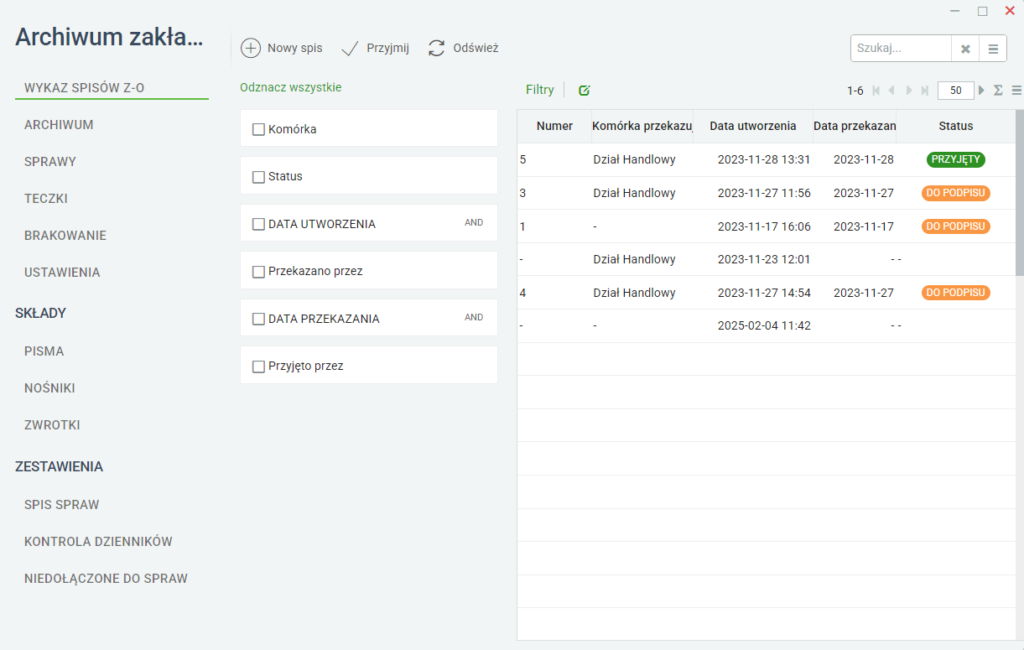Click the green edit filters icon
The image size is (1024, 650).
click(584, 90)
